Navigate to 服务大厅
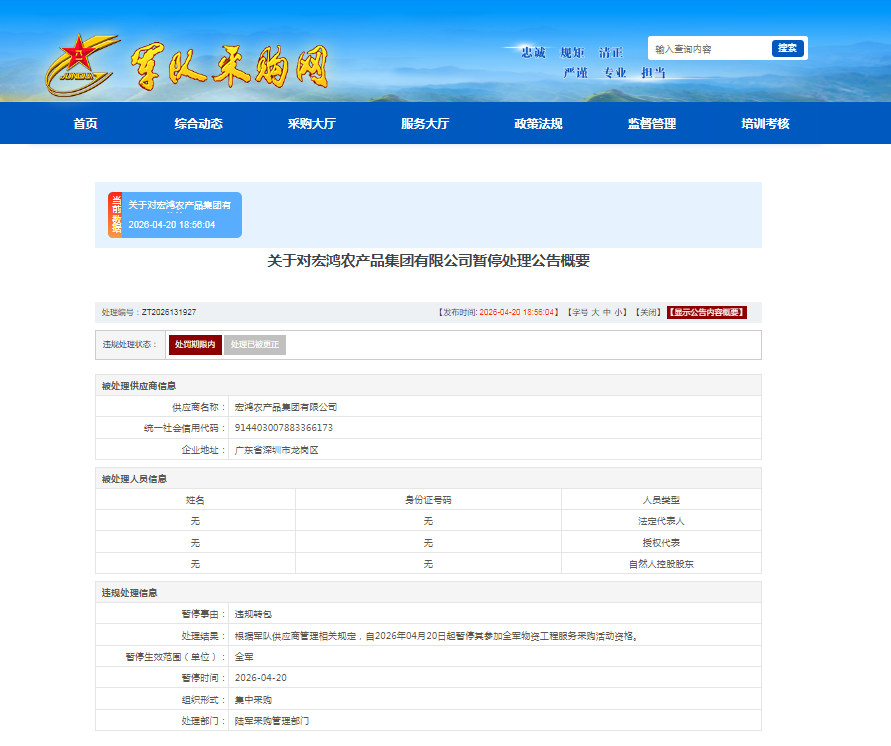The width and height of the screenshot is (891, 746). point(425,124)
